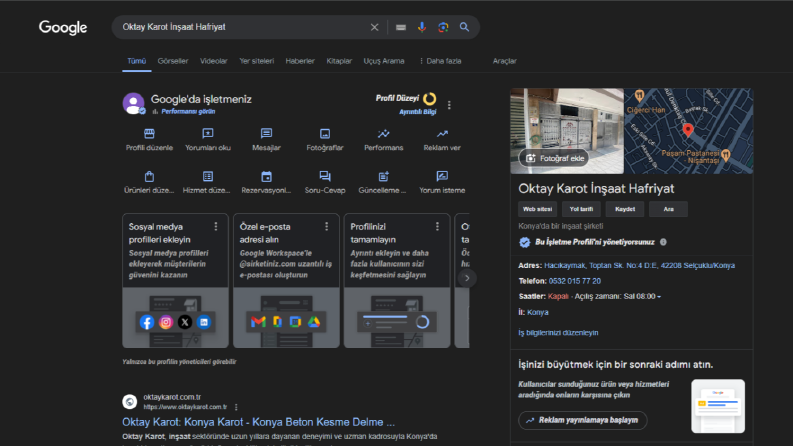793x446 pixels.
Task: Open the Mesajlar shortcut
Action: [267, 140]
